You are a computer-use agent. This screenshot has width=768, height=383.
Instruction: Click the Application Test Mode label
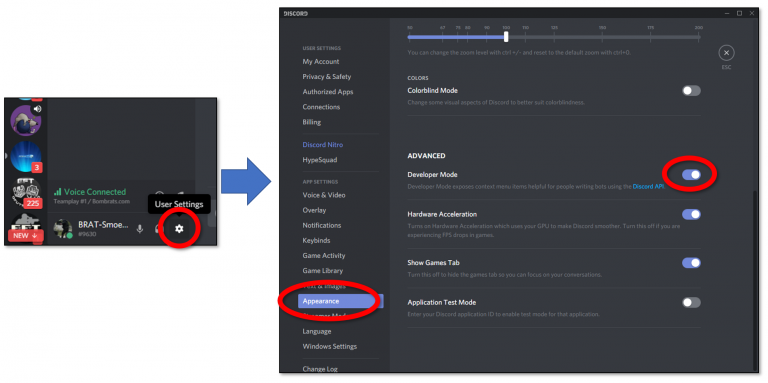coord(442,303)
